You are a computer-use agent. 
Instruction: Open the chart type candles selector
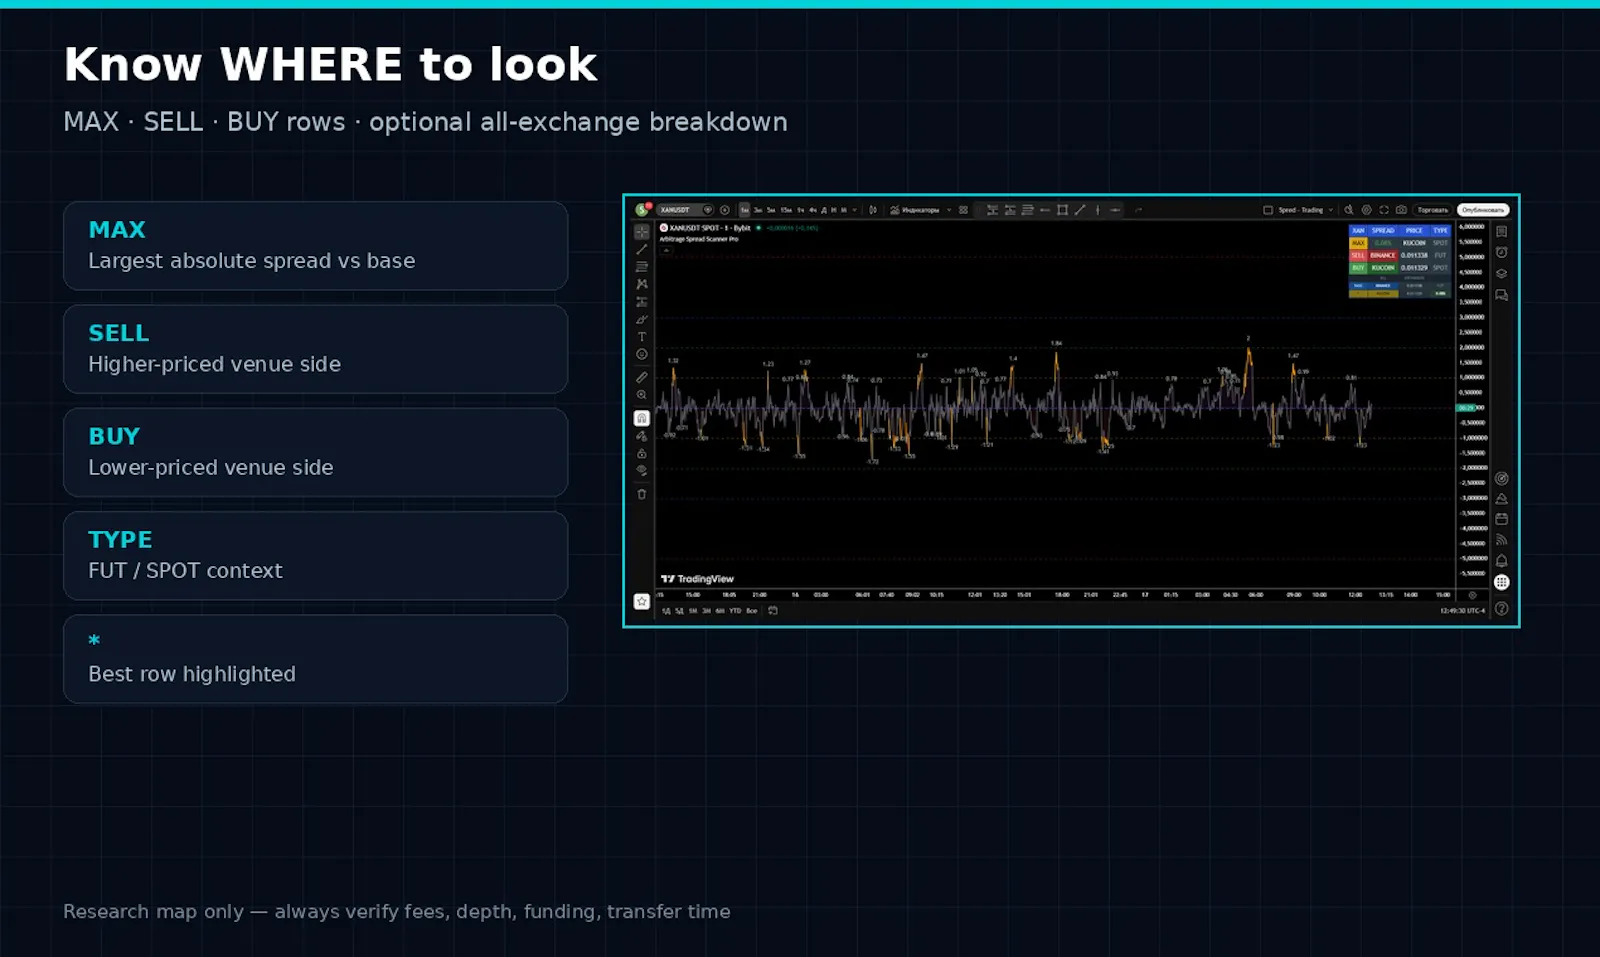pyautogui.click(x=873, y=210)
